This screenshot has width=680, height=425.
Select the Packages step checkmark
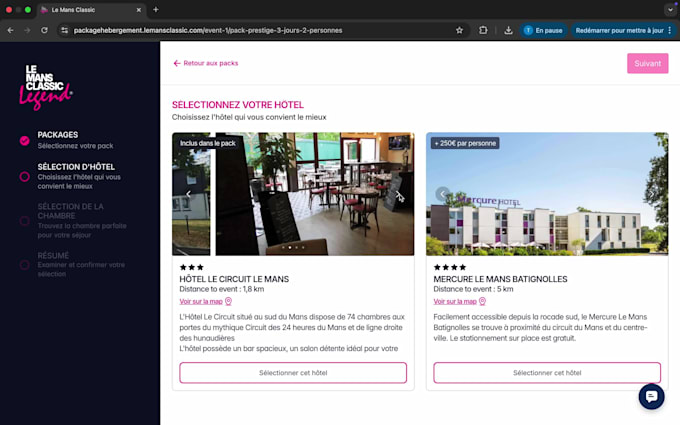click(25, 141)
